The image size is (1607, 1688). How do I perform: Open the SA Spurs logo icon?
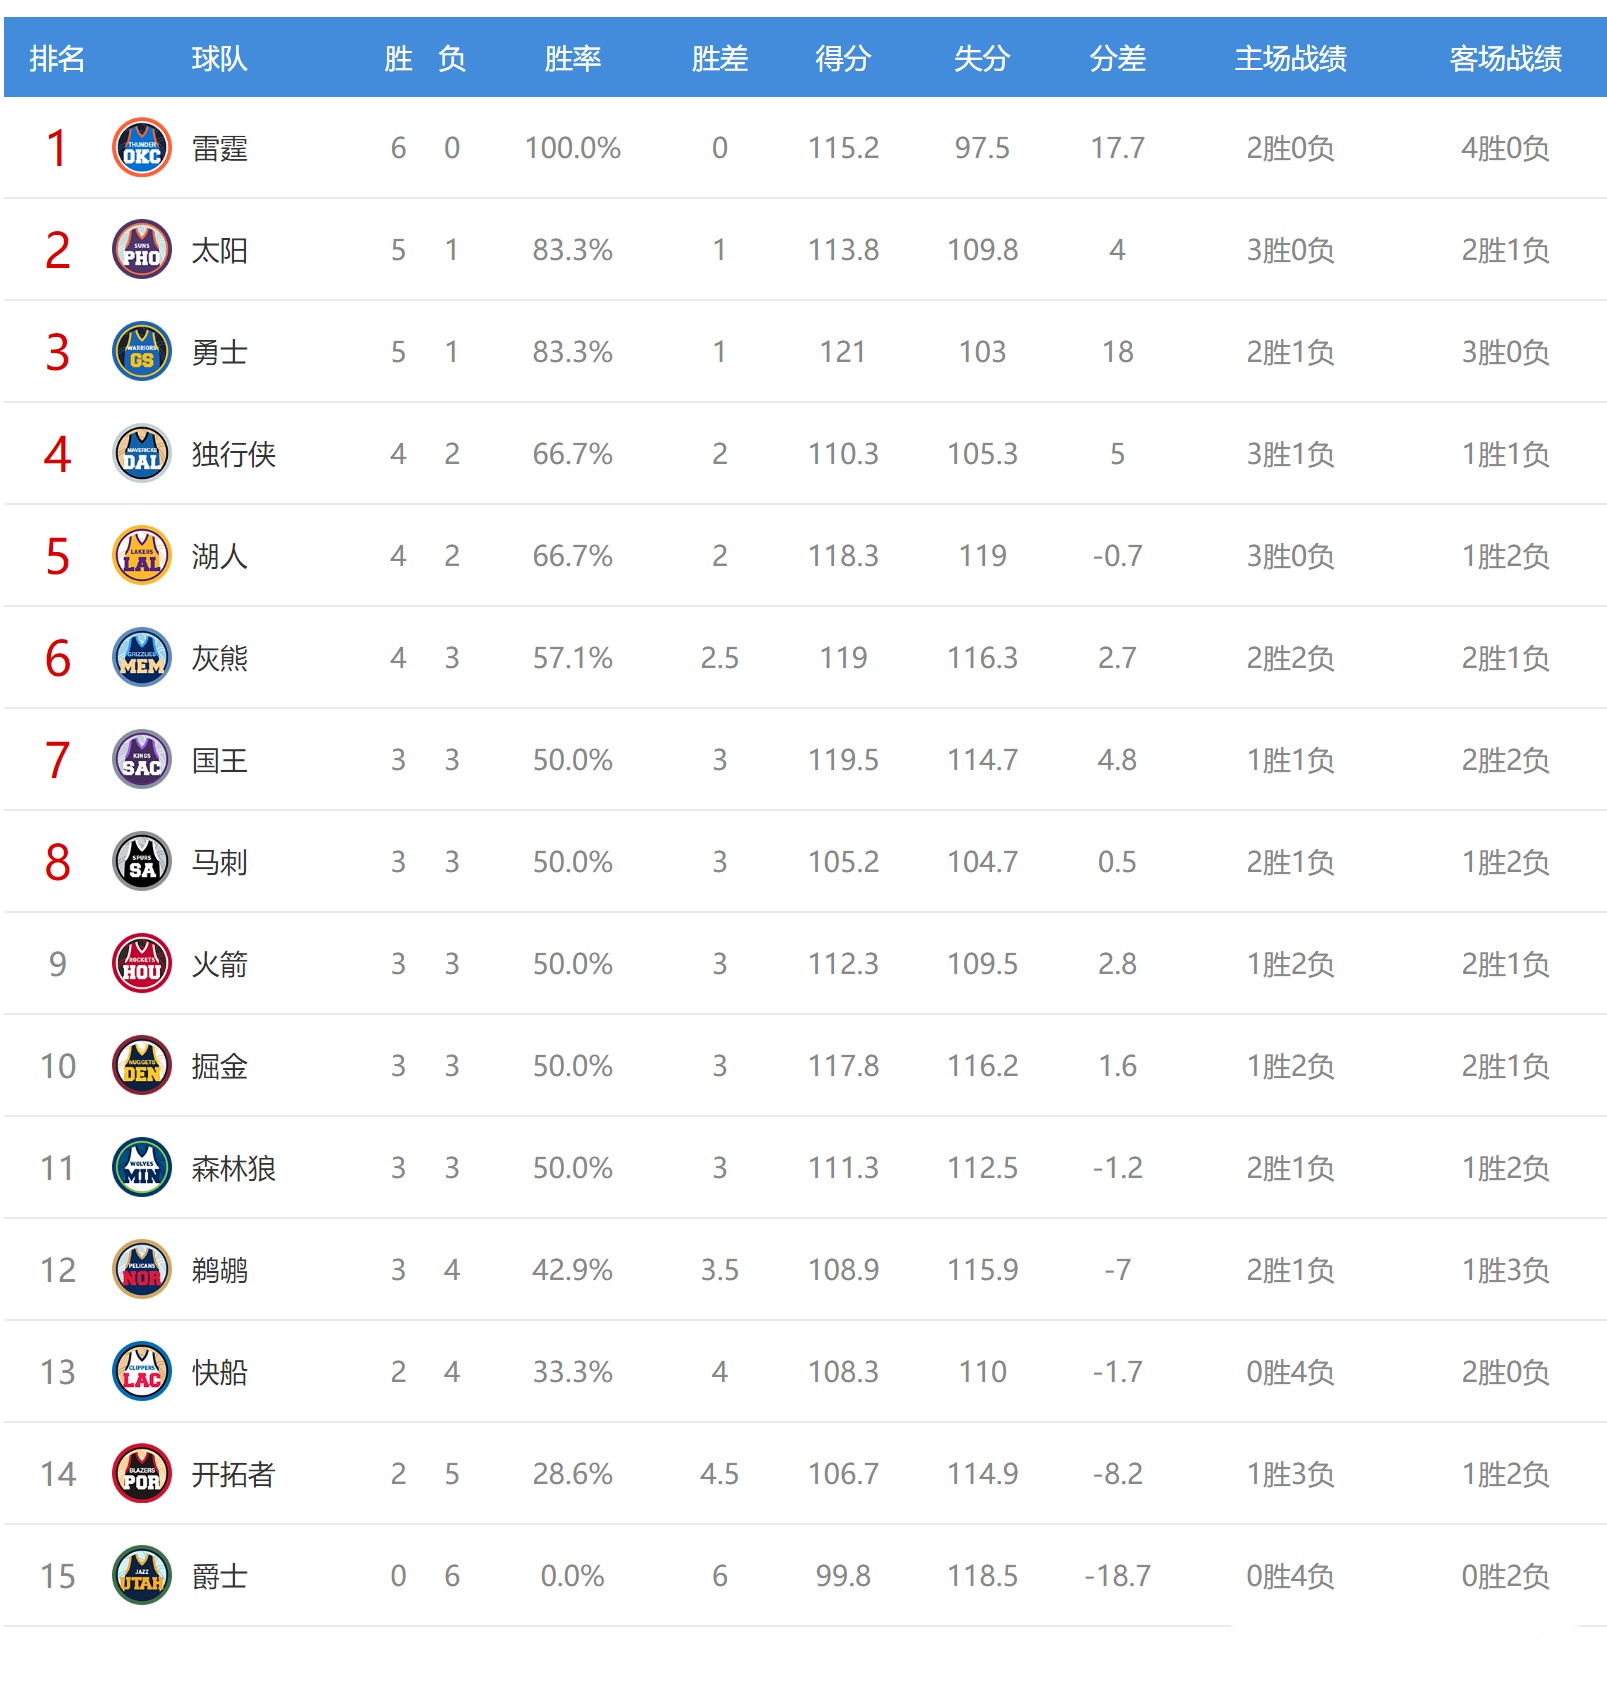pyautogui.click(x=142, y=862)
